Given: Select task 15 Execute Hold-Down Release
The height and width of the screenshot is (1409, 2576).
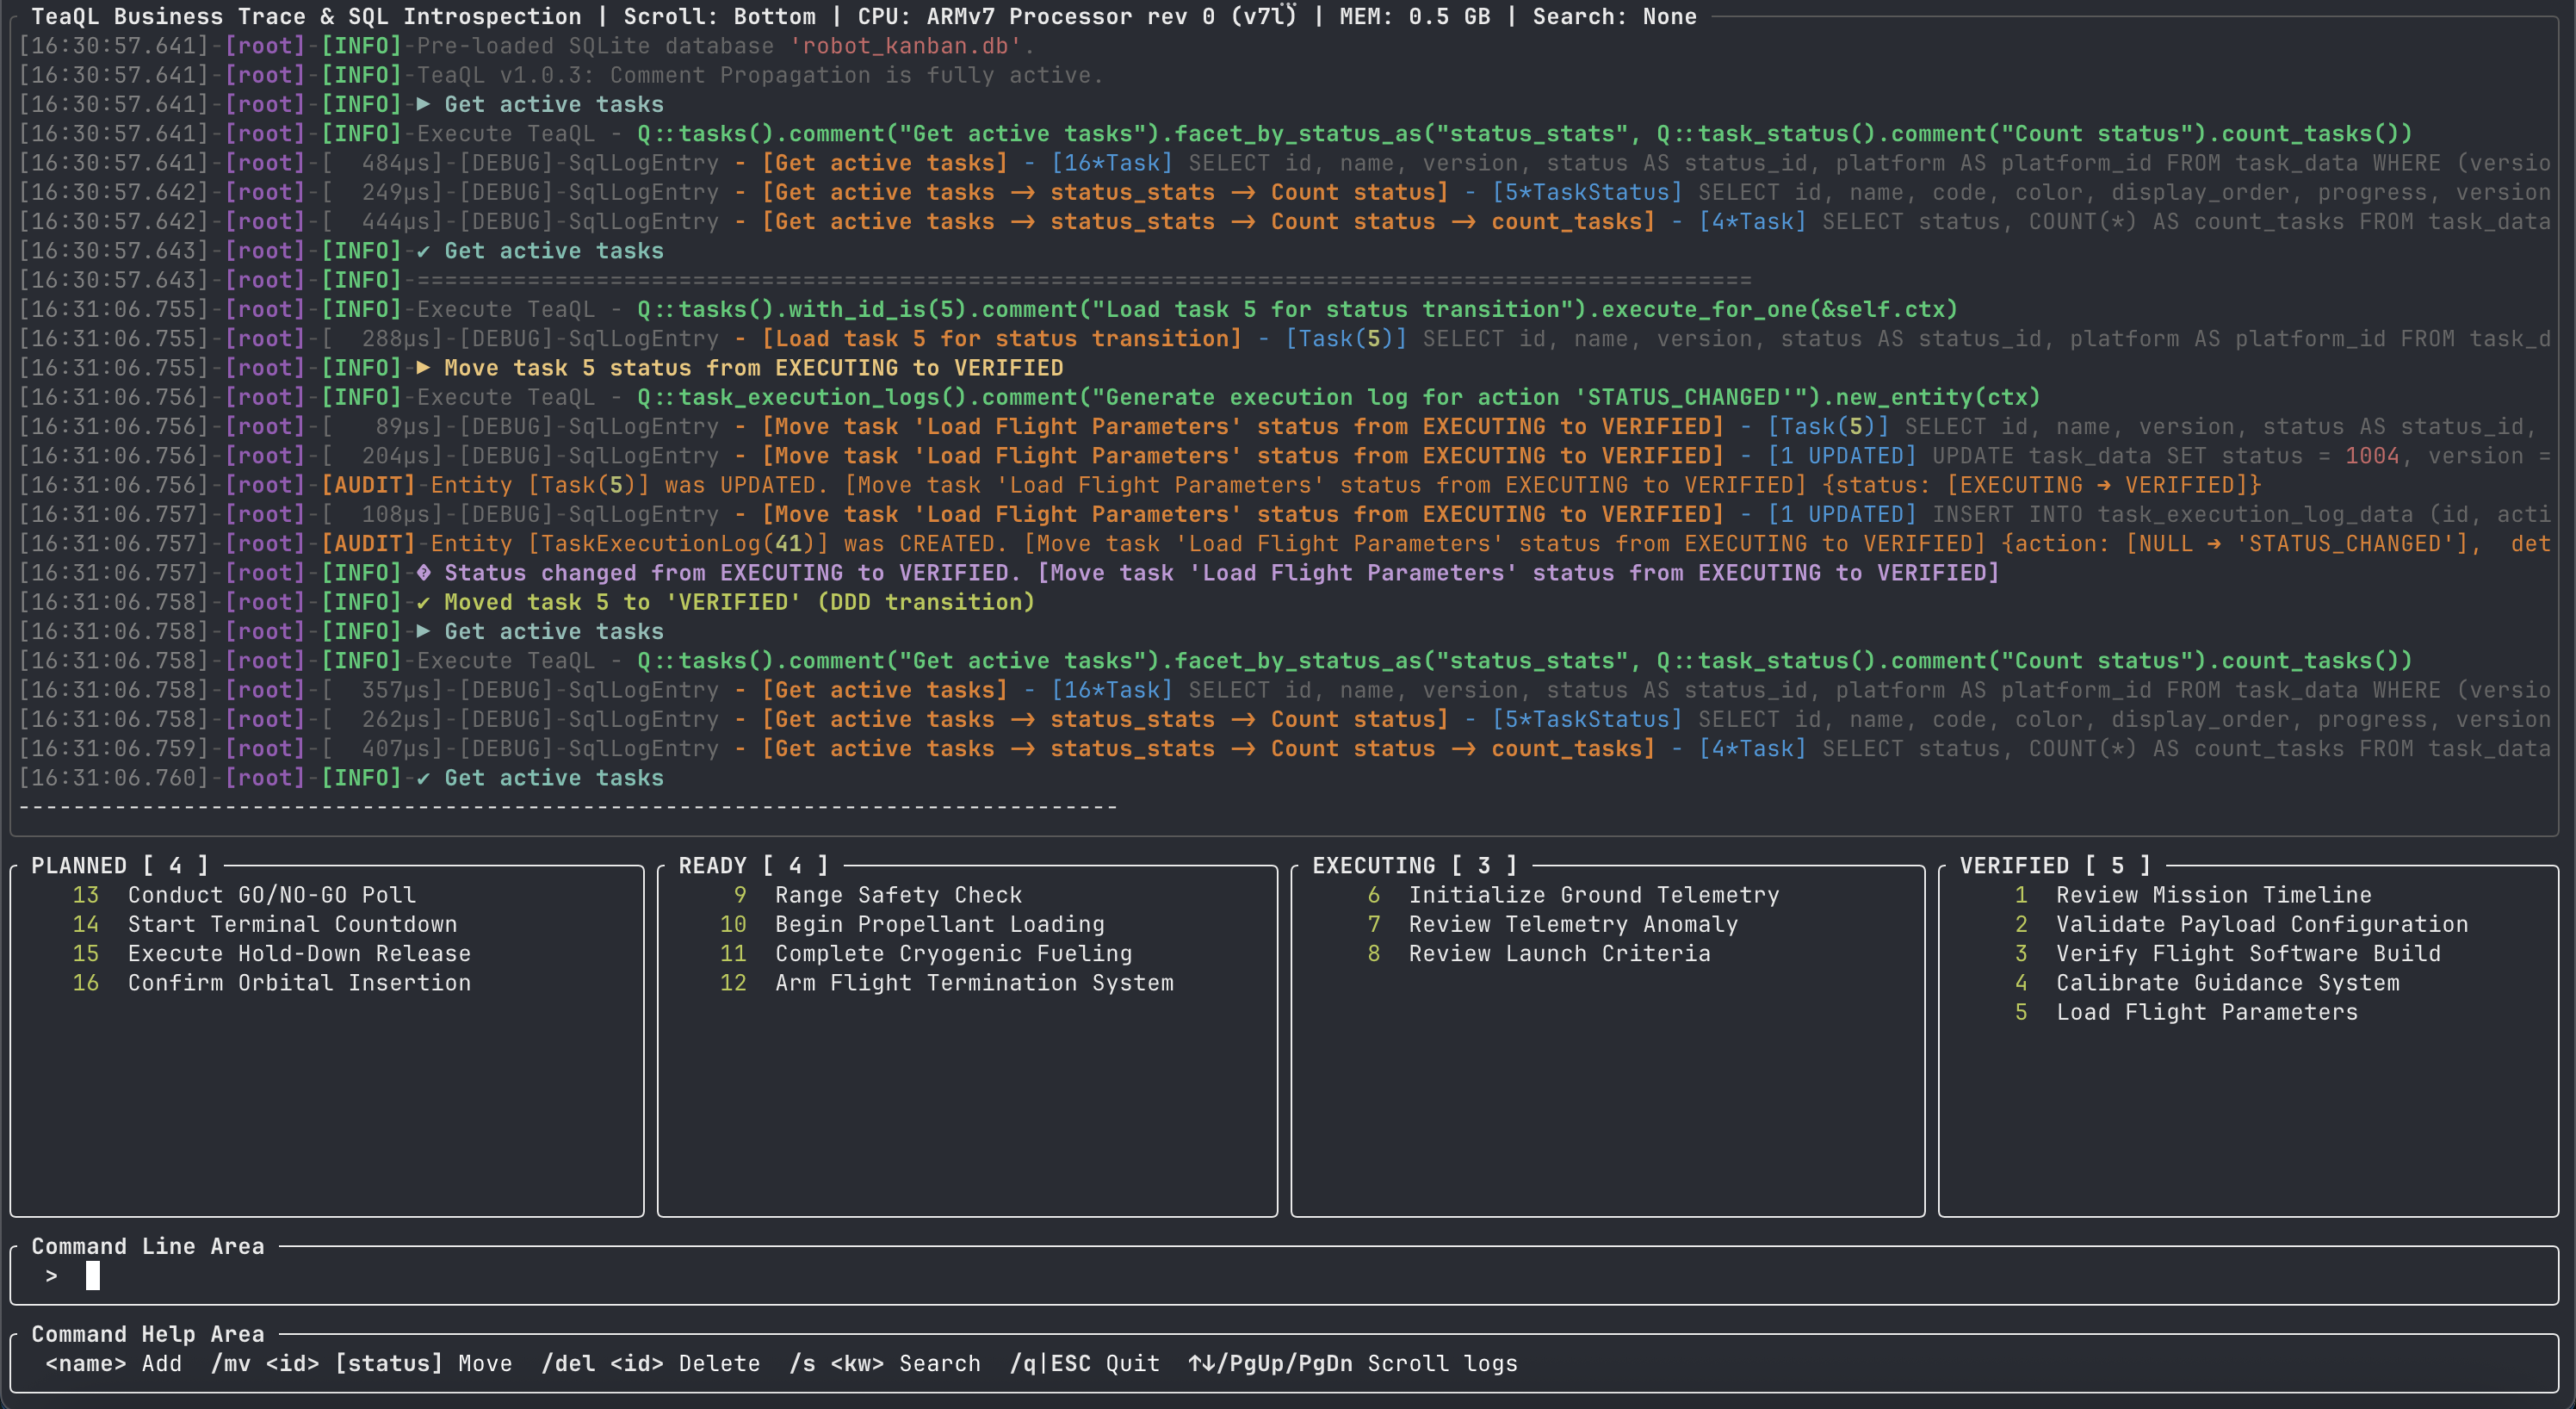Looking at the screenshot, I should click(271, 953).
